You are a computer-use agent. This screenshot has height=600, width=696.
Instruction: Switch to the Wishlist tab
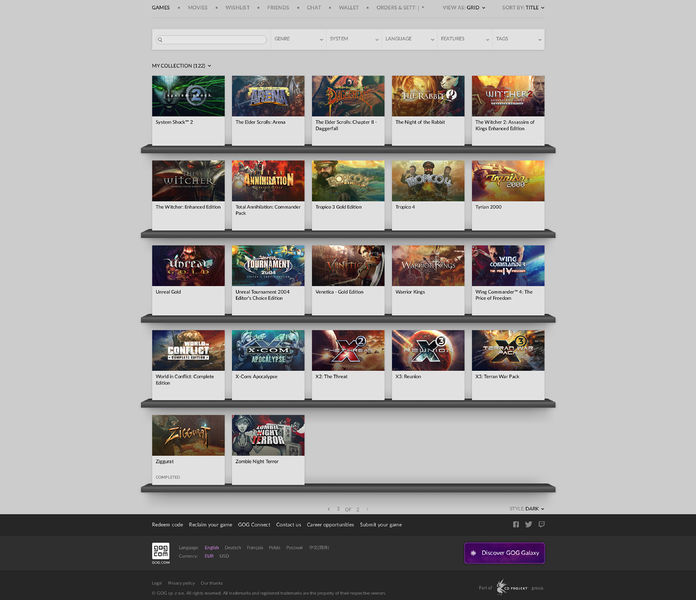[x=237, y=8]
